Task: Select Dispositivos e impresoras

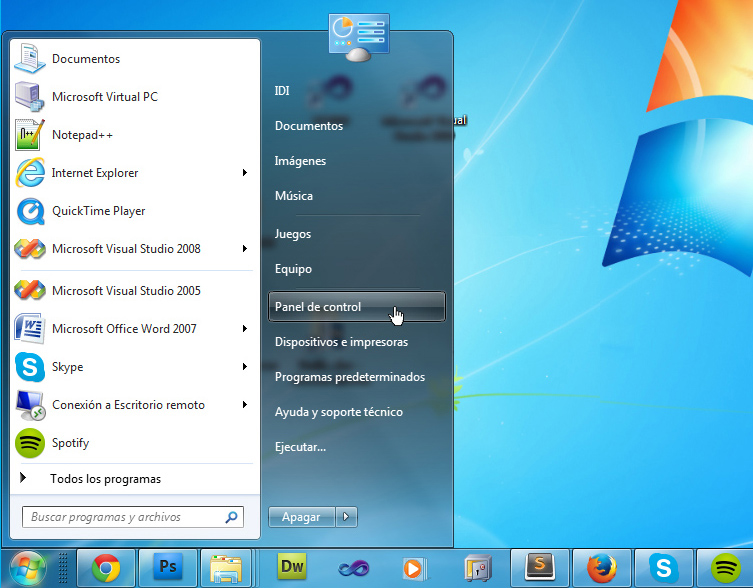Action: pyautogui.click(x=341, y=342)
